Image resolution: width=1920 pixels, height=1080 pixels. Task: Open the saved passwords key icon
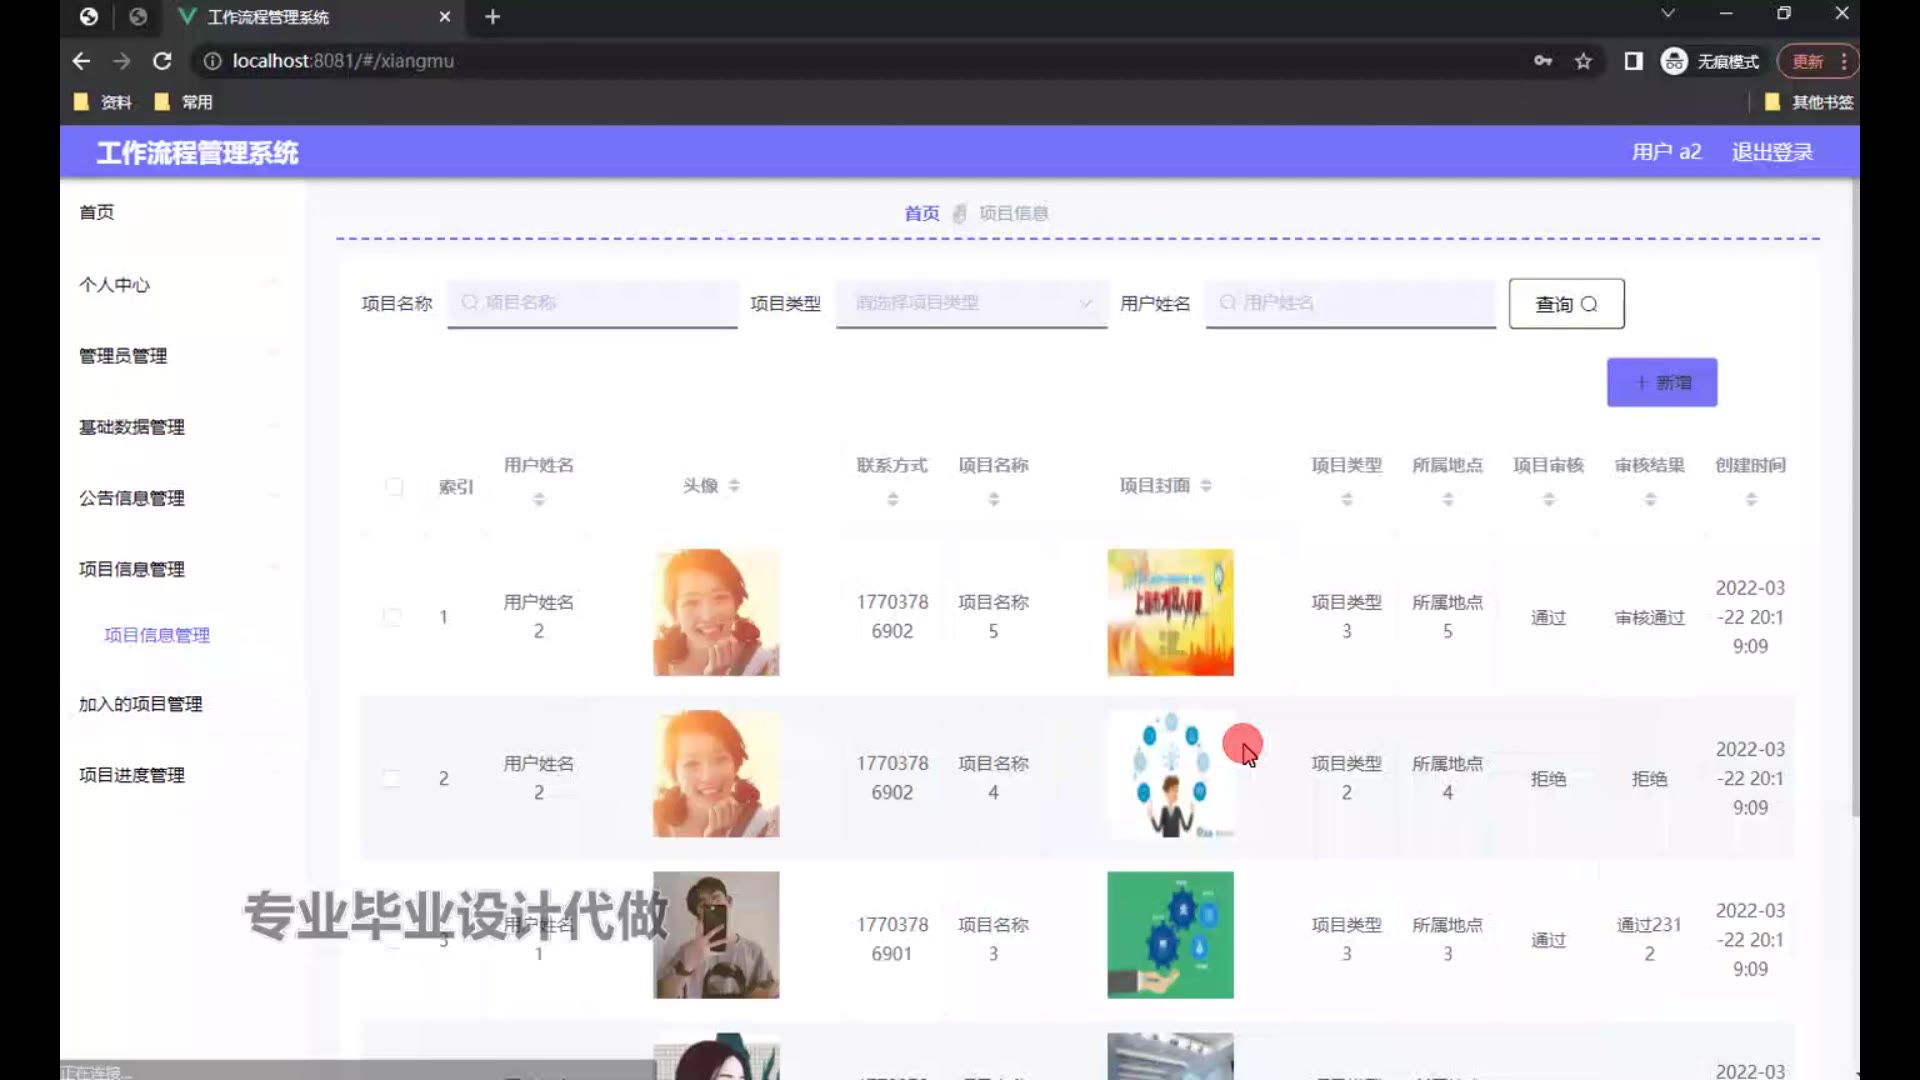click(1543, 61)
